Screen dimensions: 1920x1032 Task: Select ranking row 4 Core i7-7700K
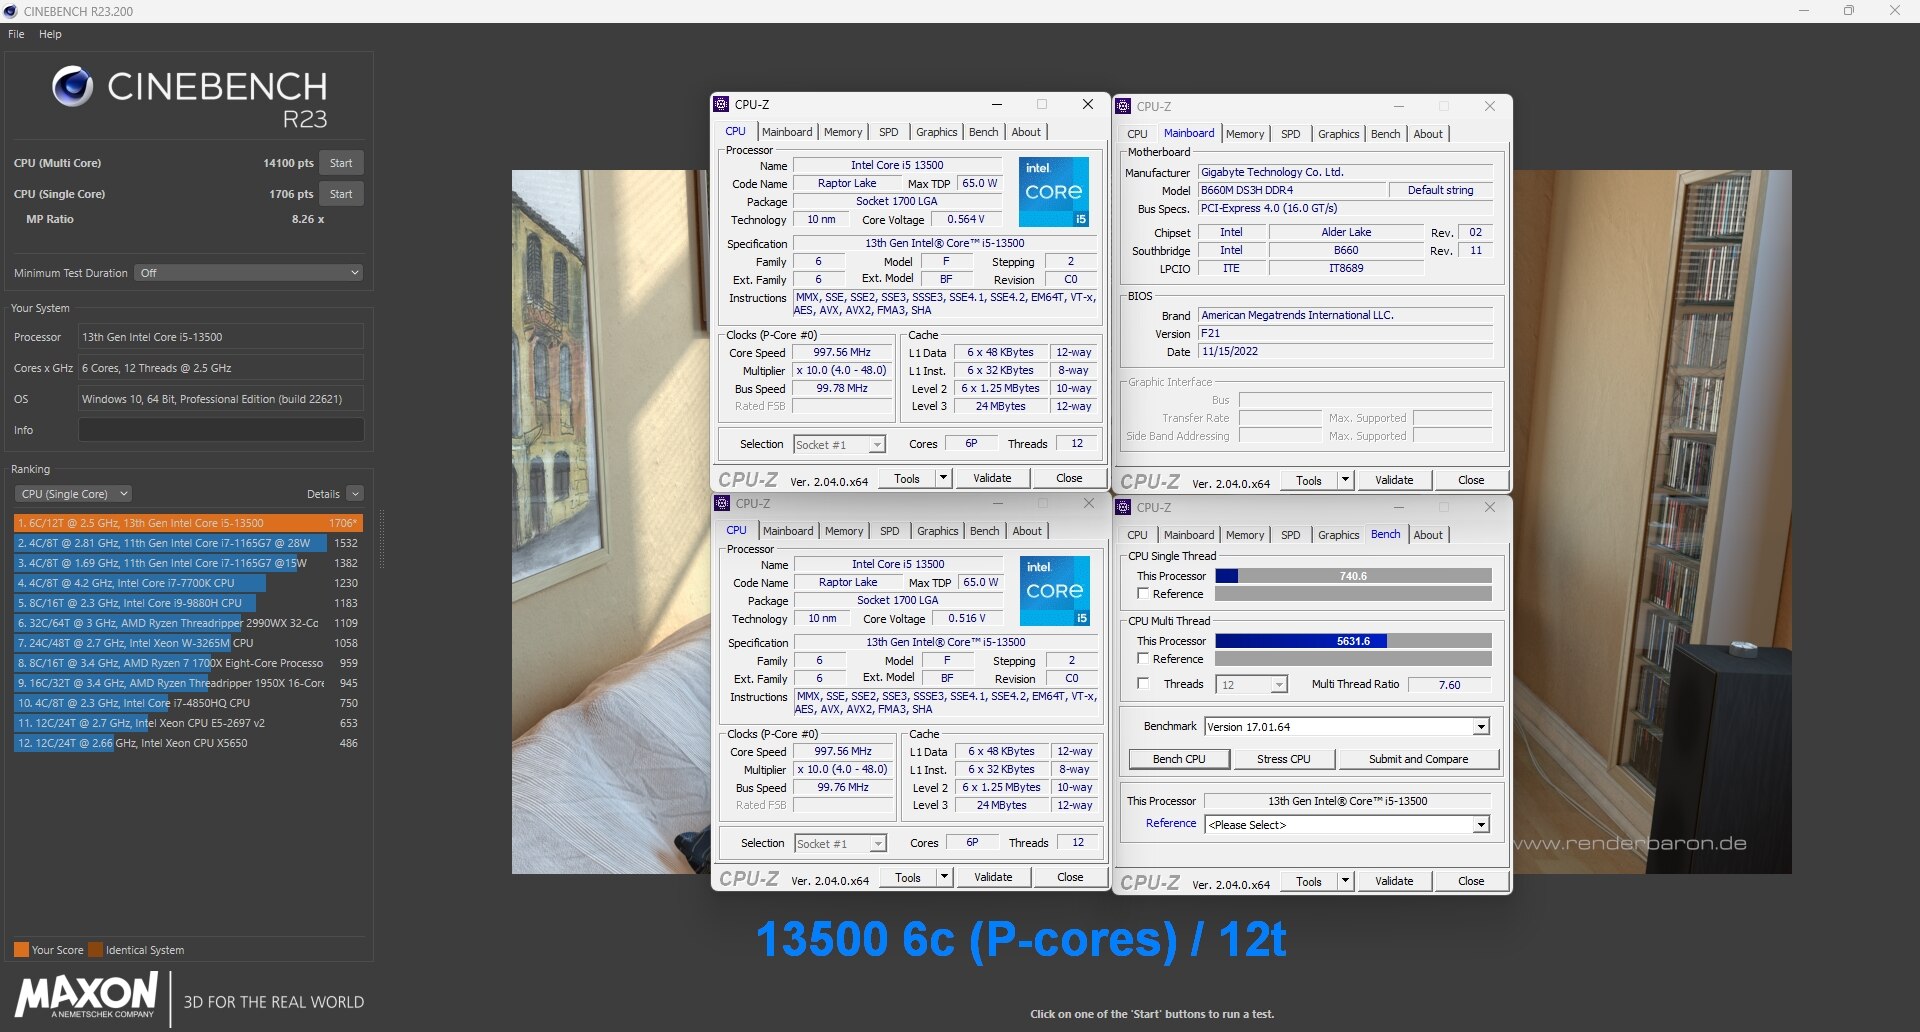click(188, 583)
